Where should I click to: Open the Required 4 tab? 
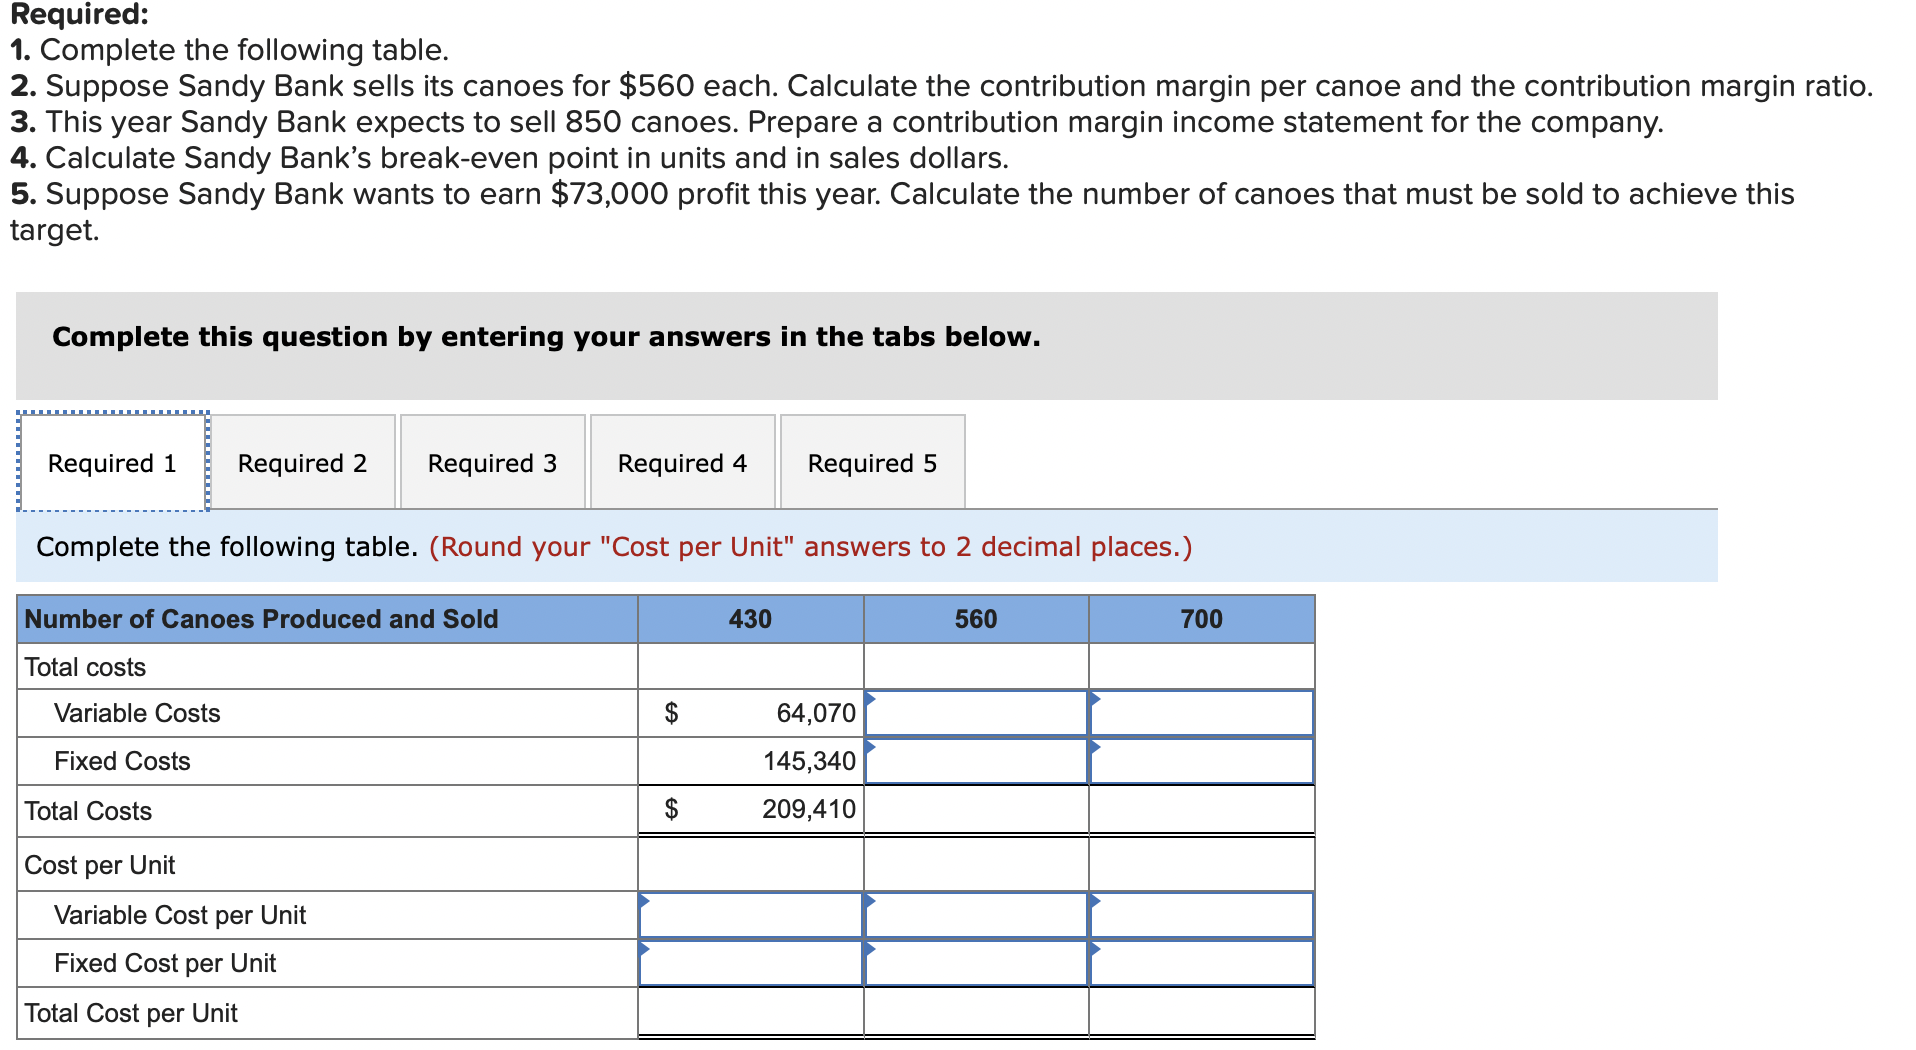[x=681, y=462]
